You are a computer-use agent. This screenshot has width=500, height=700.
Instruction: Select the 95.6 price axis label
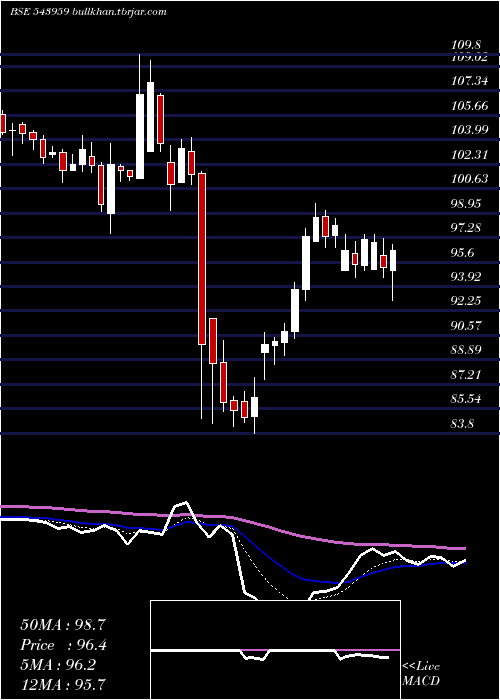coord(463,253)
